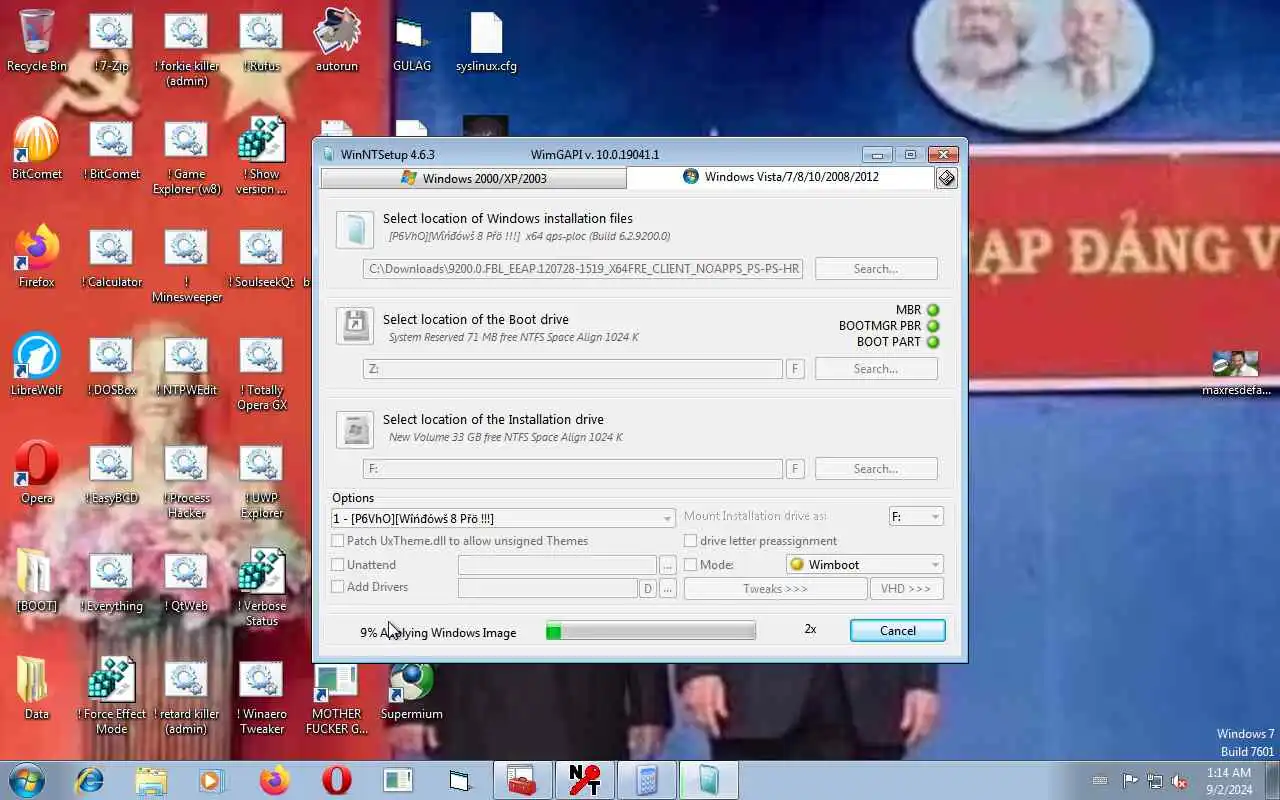Screen dimensions: 1280x800
Task: Open the Recycle Bin desktop icon
Action: click(x=37, y=42)
